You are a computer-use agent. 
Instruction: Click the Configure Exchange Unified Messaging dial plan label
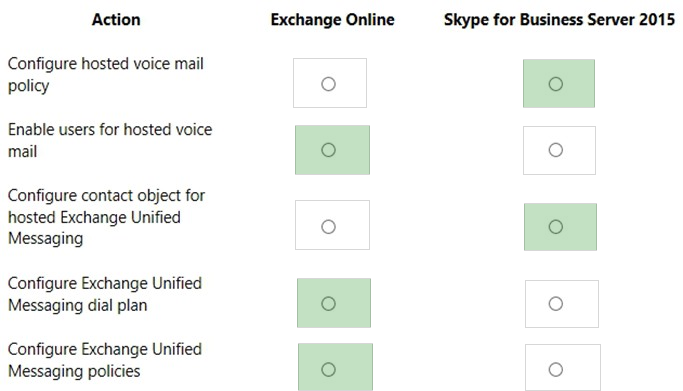pos(105,294)
